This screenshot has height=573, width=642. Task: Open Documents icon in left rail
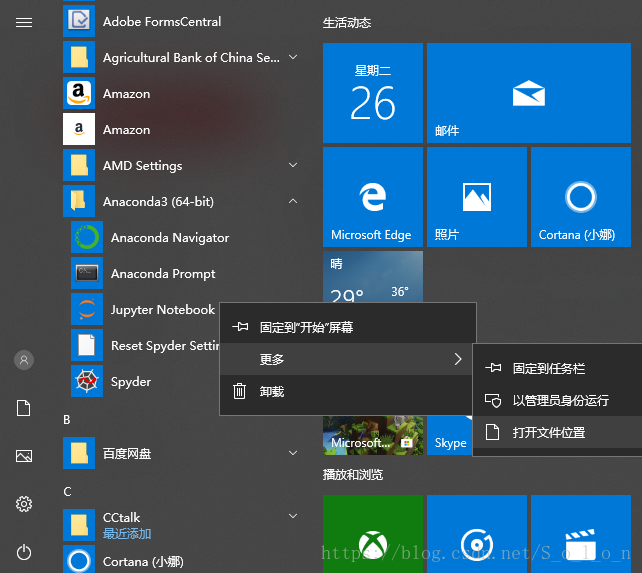click(x=23, y=408)
